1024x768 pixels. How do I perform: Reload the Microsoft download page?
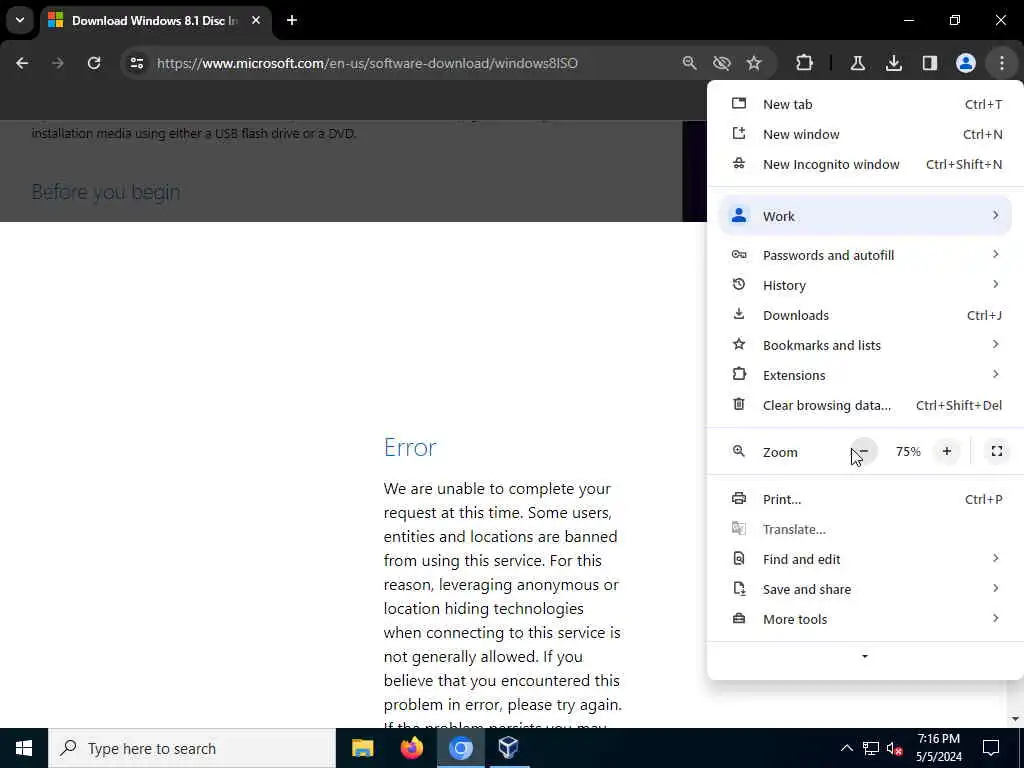coord(94,63)
